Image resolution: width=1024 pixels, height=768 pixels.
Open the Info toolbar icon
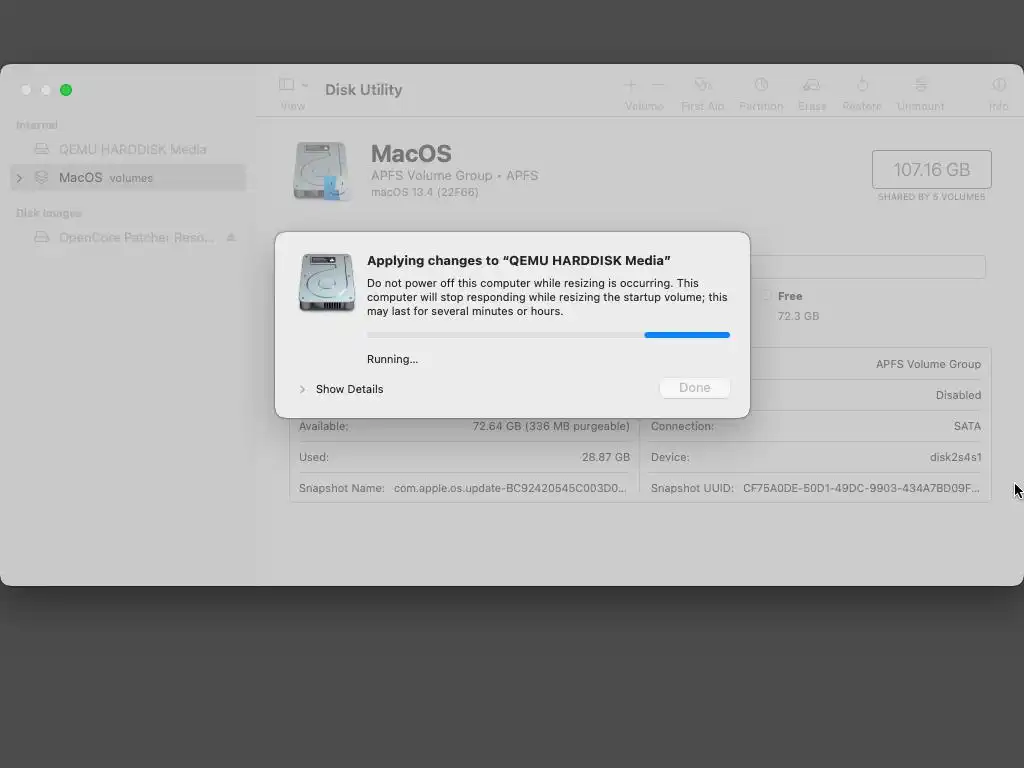[x=999, y=85]
